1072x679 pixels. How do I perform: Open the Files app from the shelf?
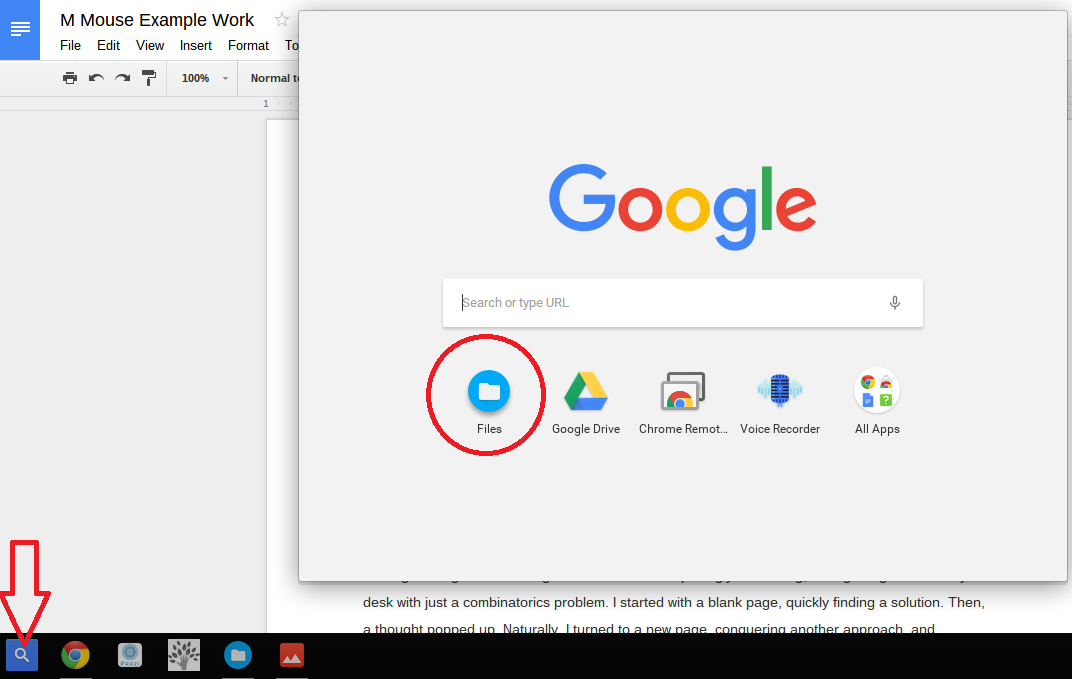point(238,655)
